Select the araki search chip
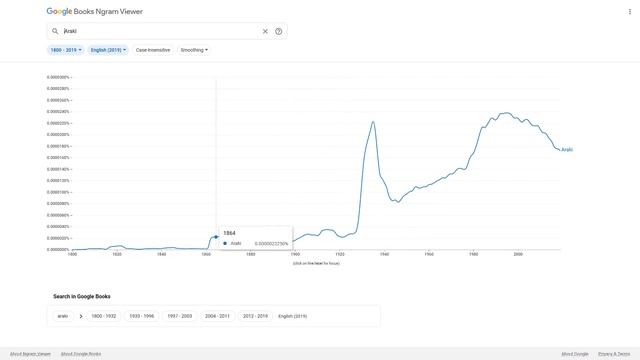This screenshot has width=640, height=360. [63, 316]
